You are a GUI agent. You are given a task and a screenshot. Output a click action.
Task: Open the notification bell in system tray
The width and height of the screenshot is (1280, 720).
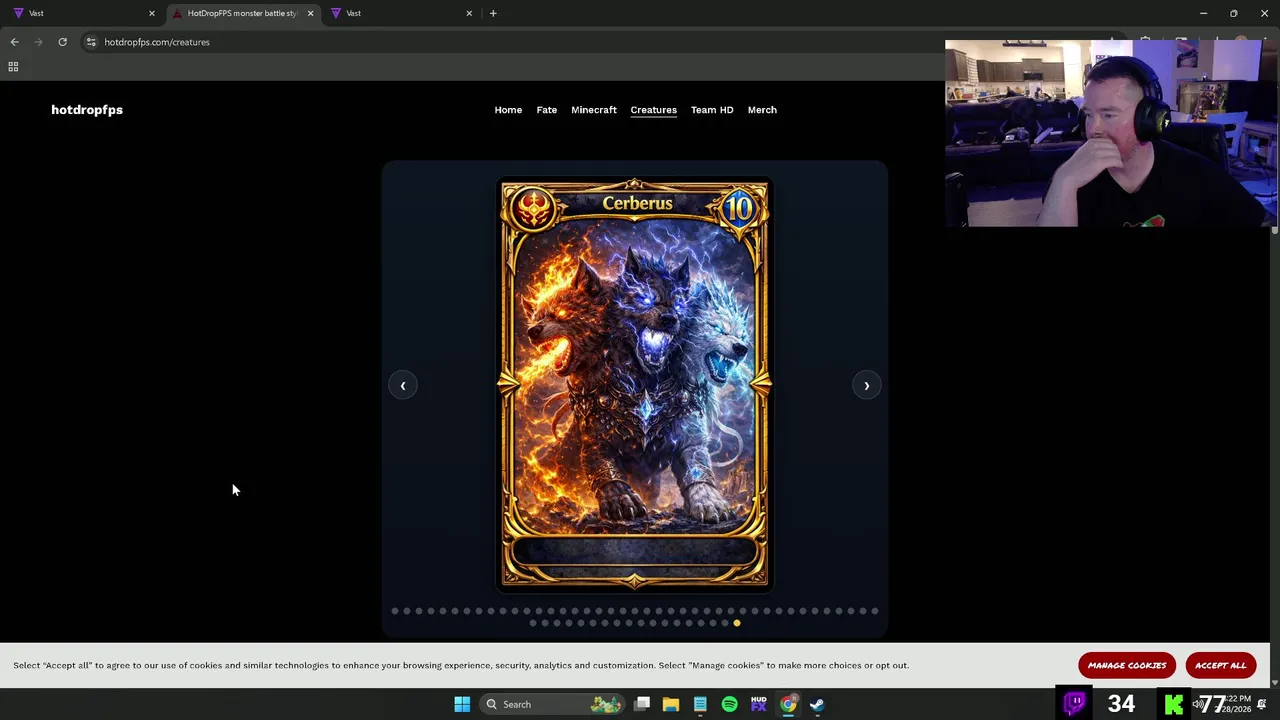coord(1262,704)
